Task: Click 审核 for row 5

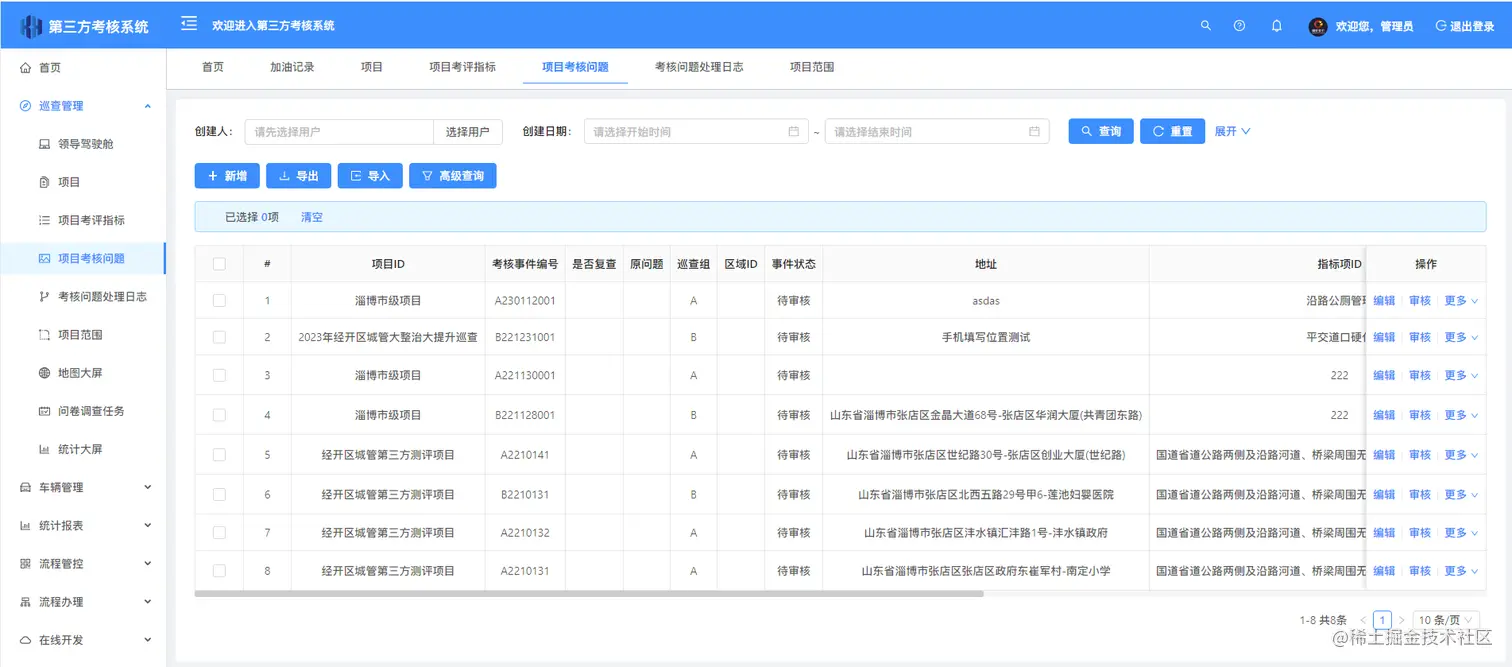Action: click(x=1420, y=454)
